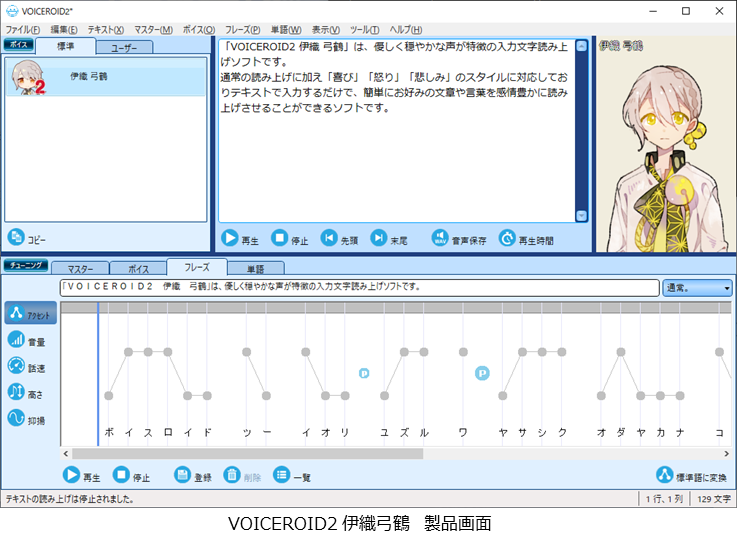Open the ファイル menu
This screenshot has width=737, height=546.
[x=23, y=30]
